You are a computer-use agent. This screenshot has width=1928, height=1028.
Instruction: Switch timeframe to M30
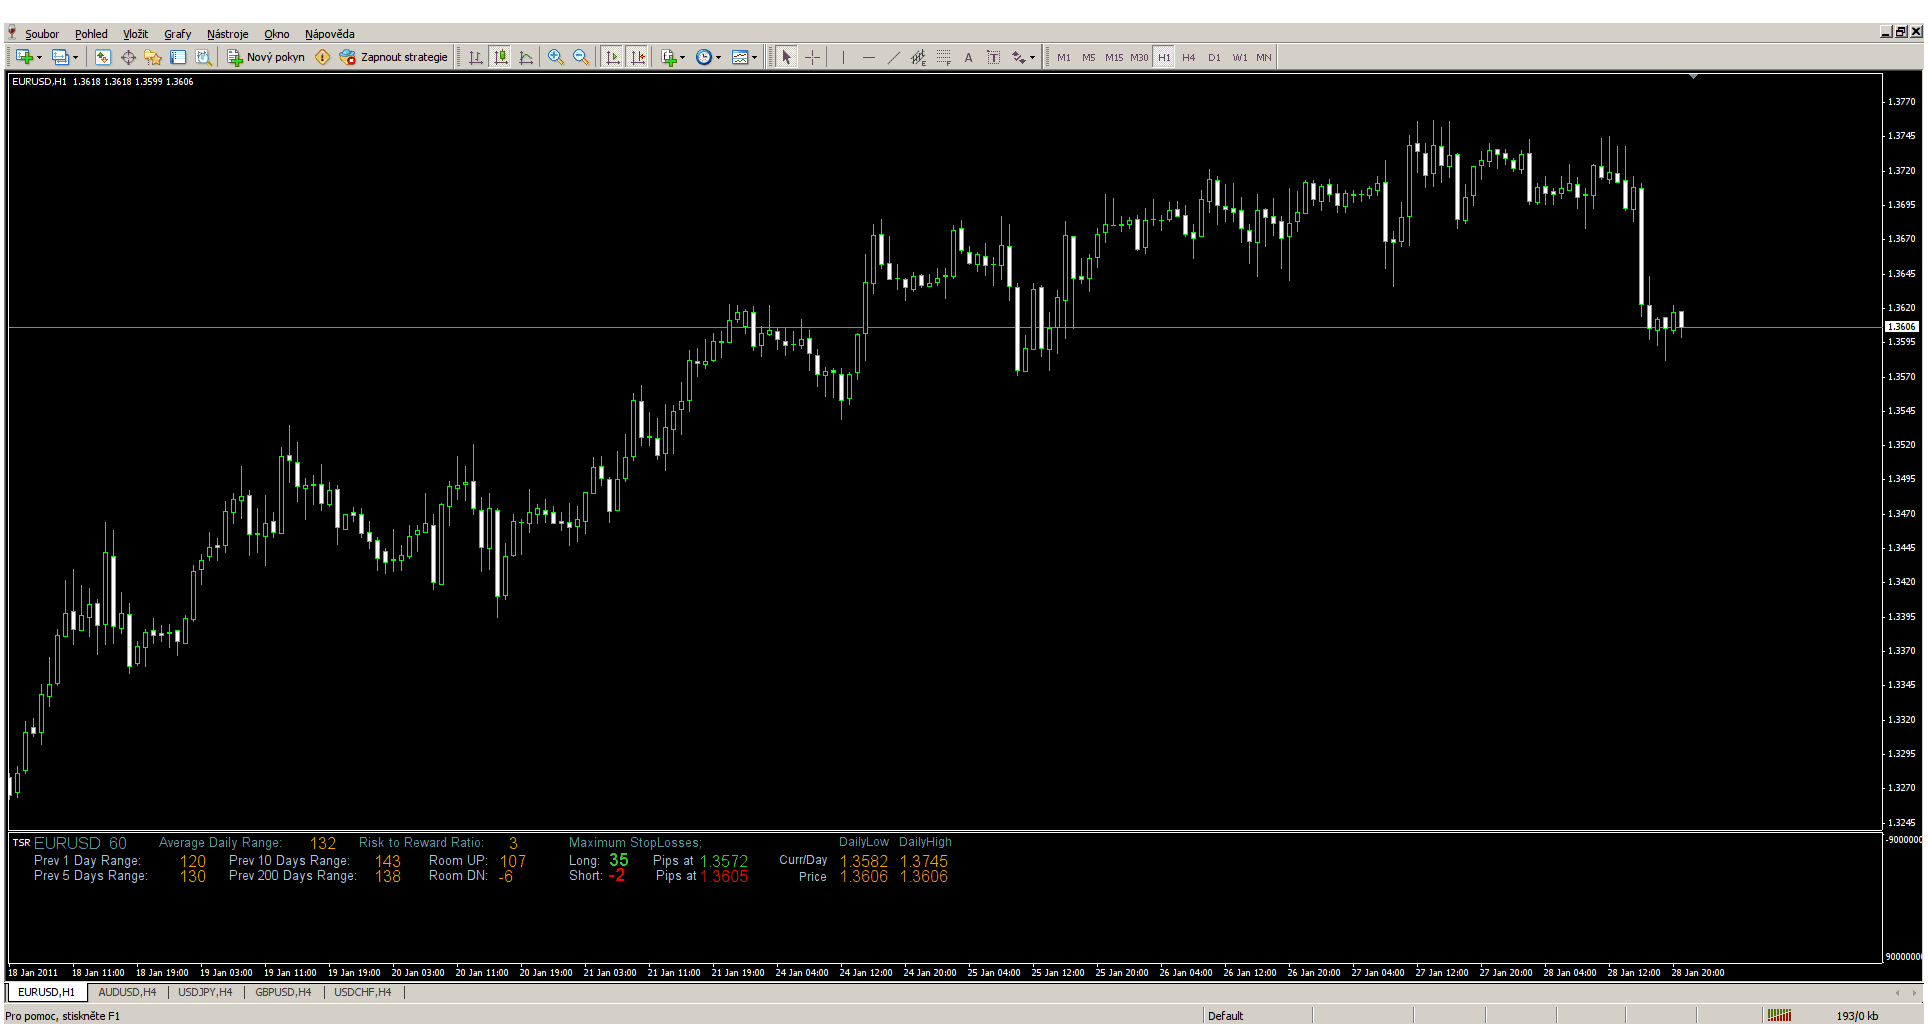pyautogui.click(x=1139, y=57)
